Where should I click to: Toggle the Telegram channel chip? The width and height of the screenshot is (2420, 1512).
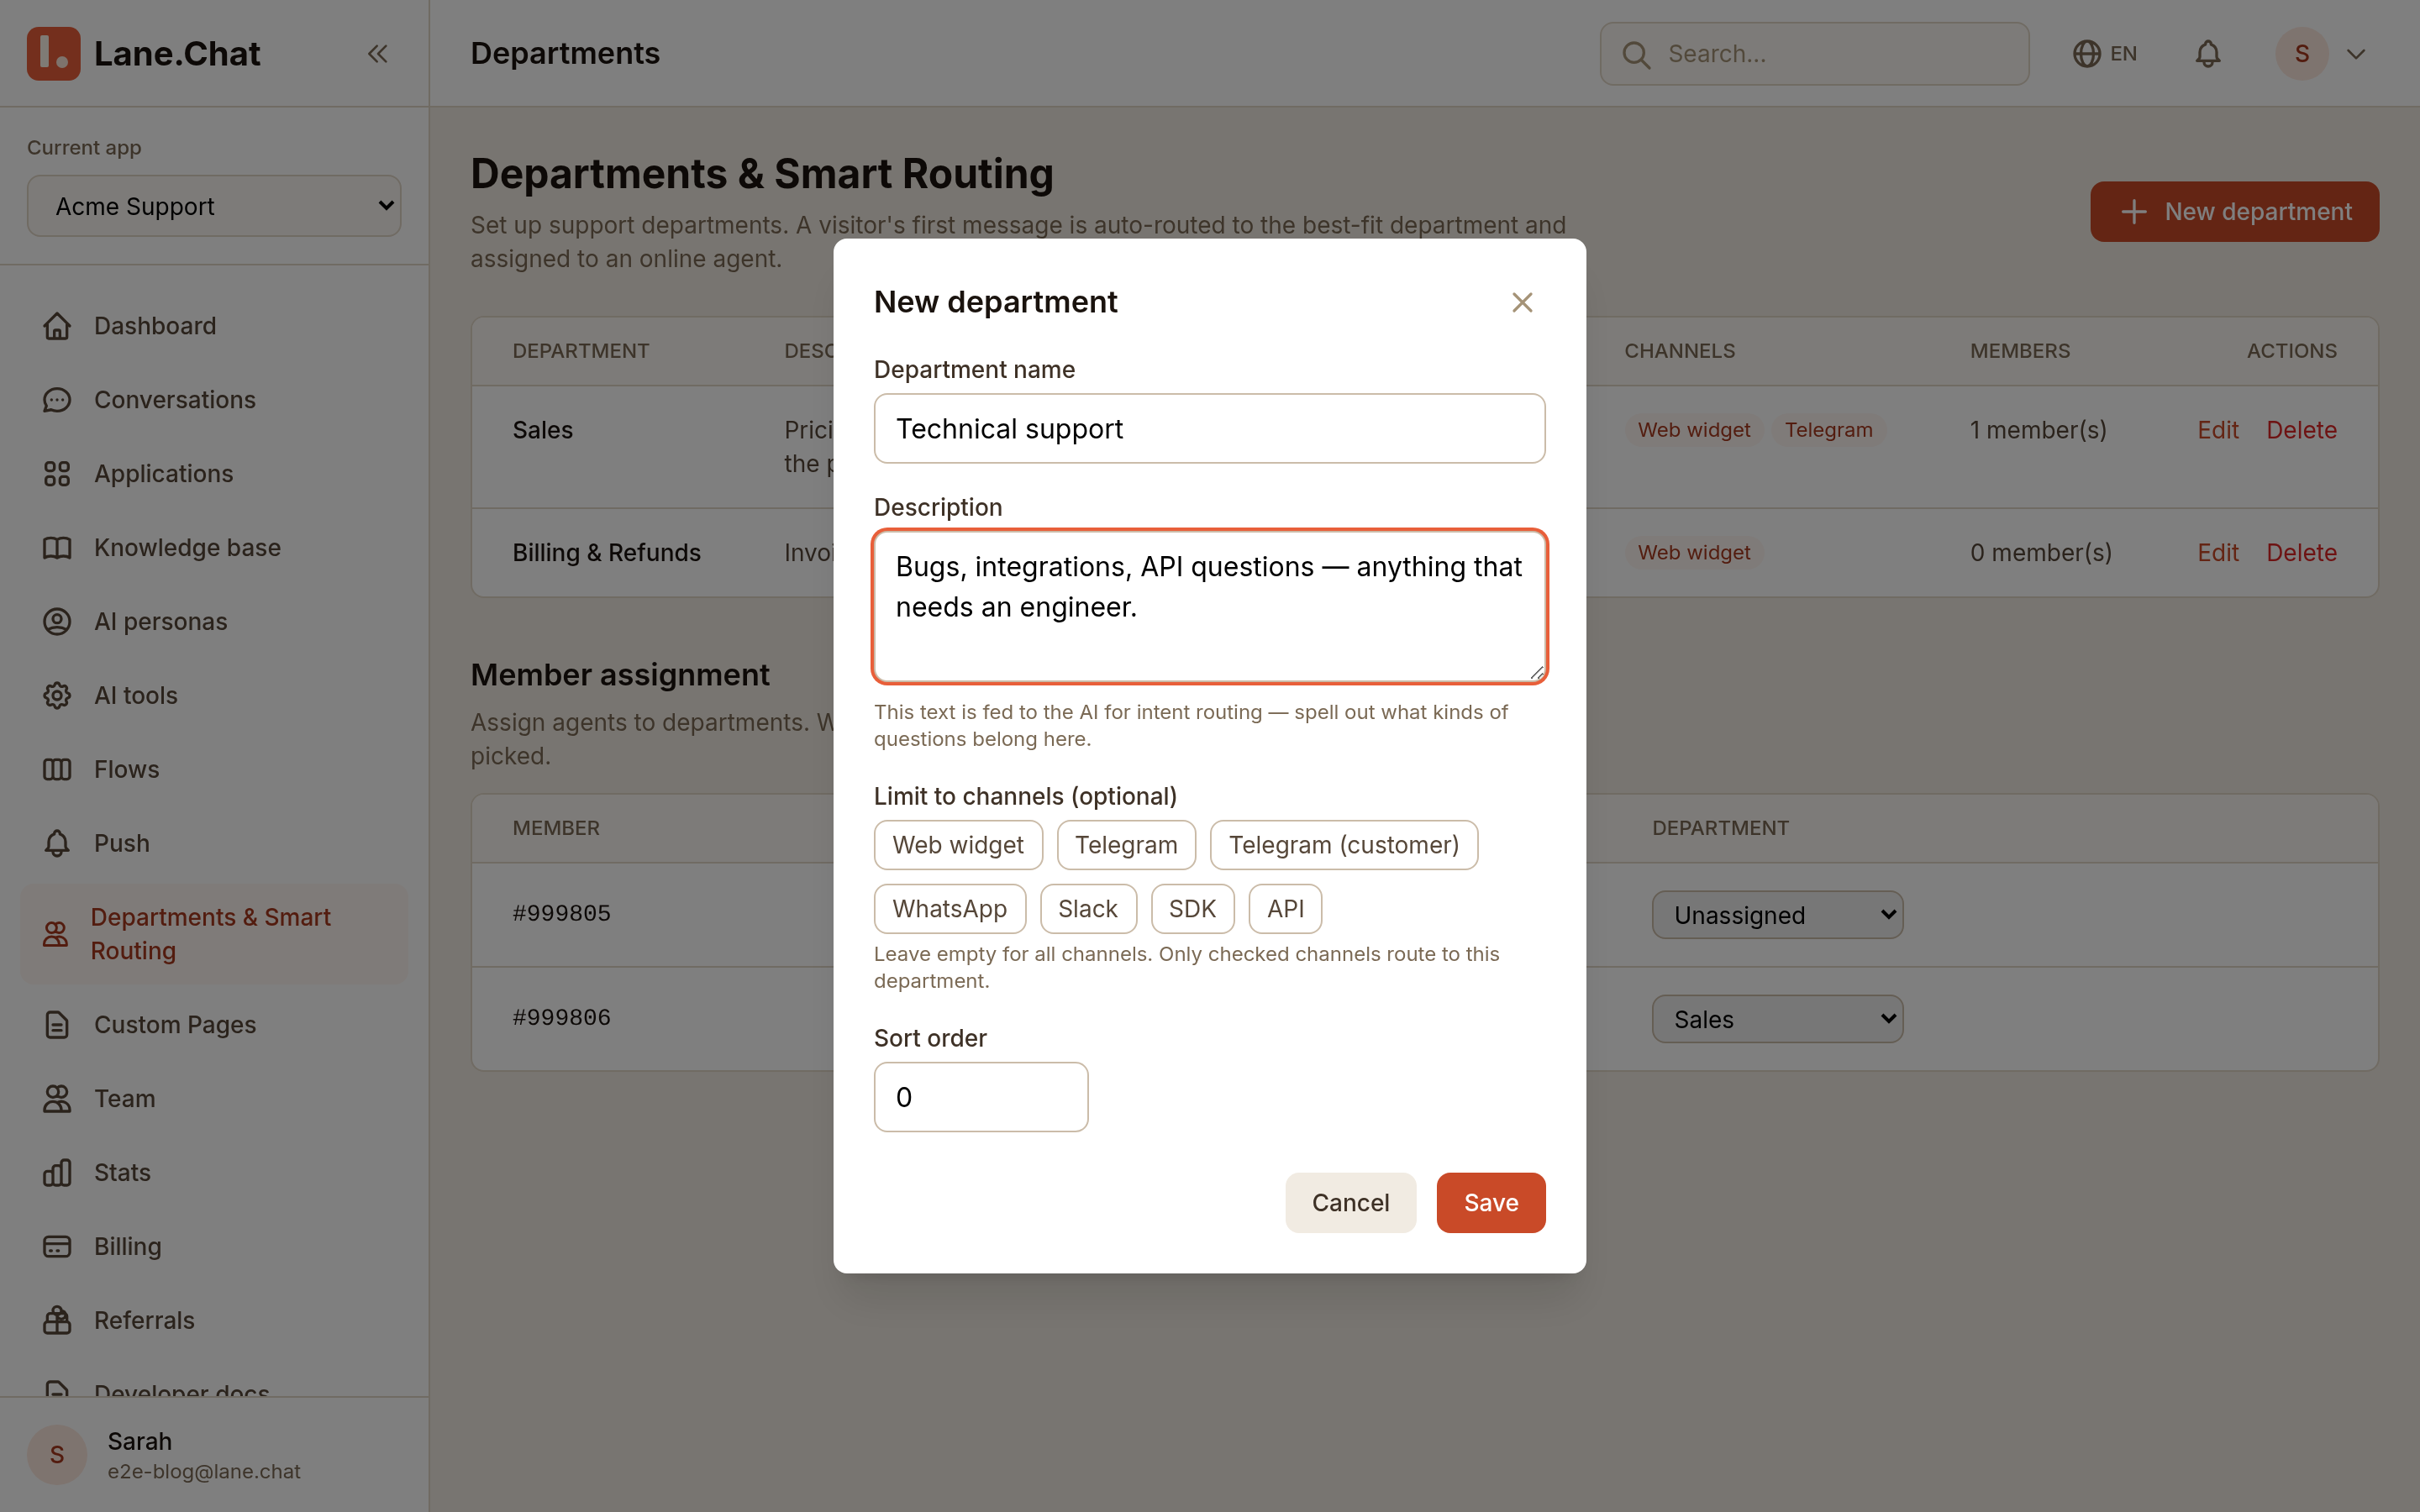click(1126, 845)
